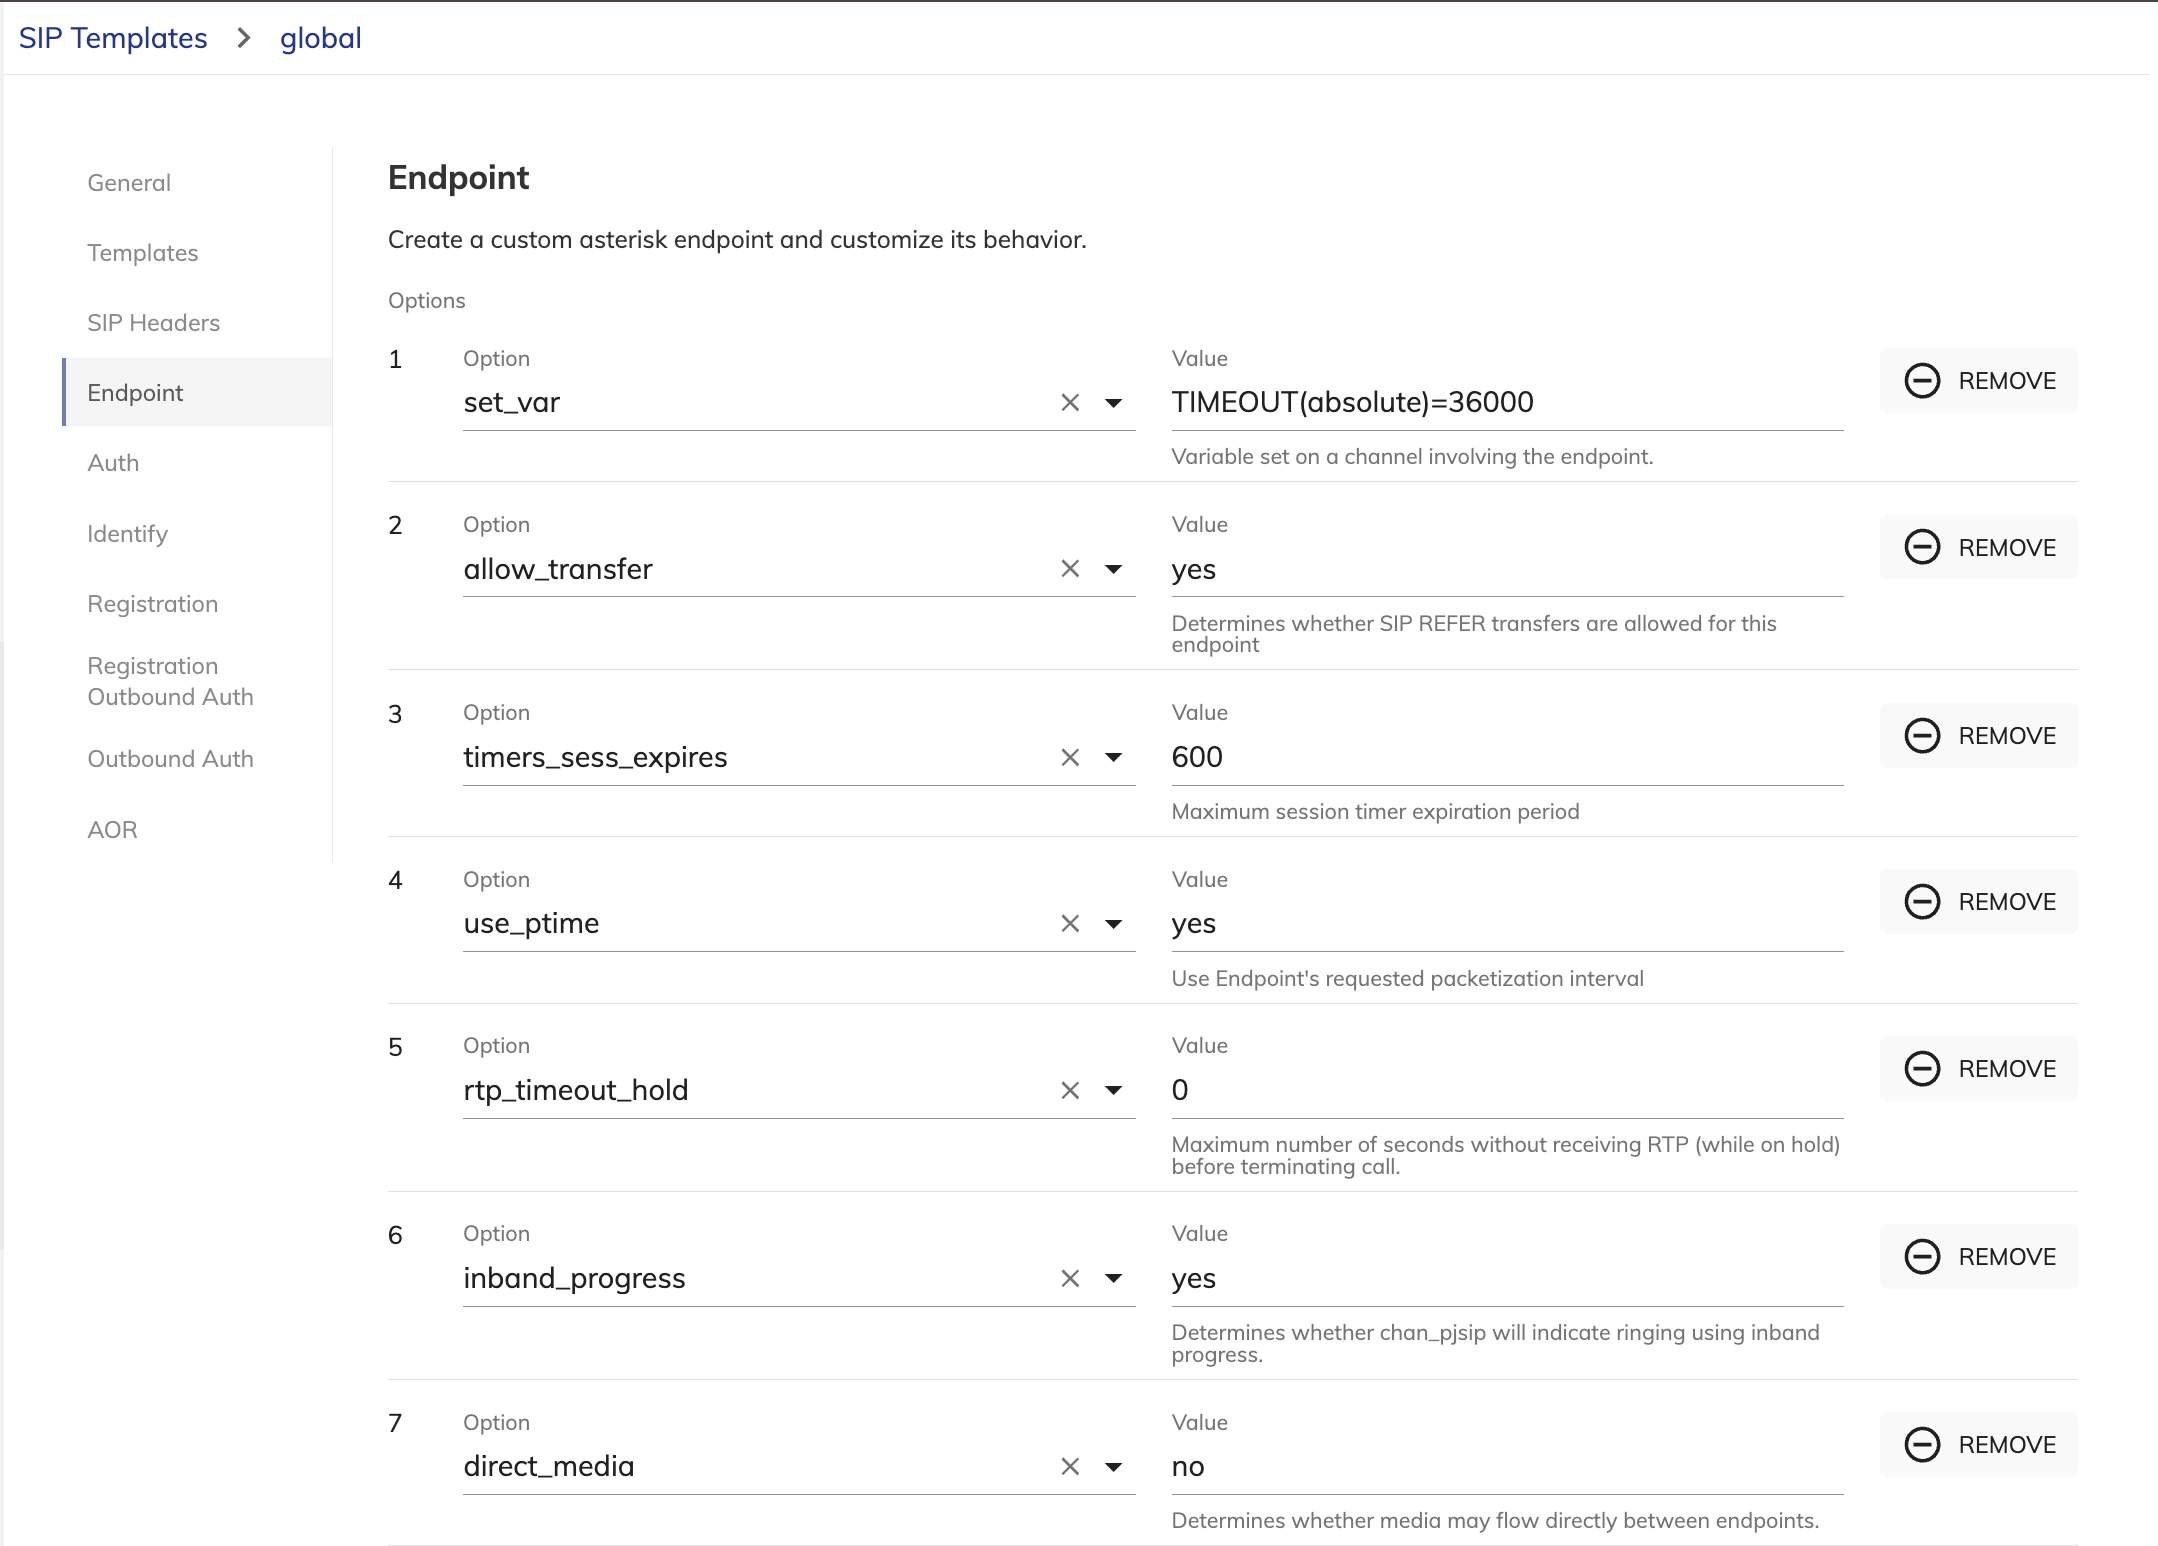Expand the allow_transfer option dropdown
Screen dimensions: 2158x1546
pos(1113,569)
